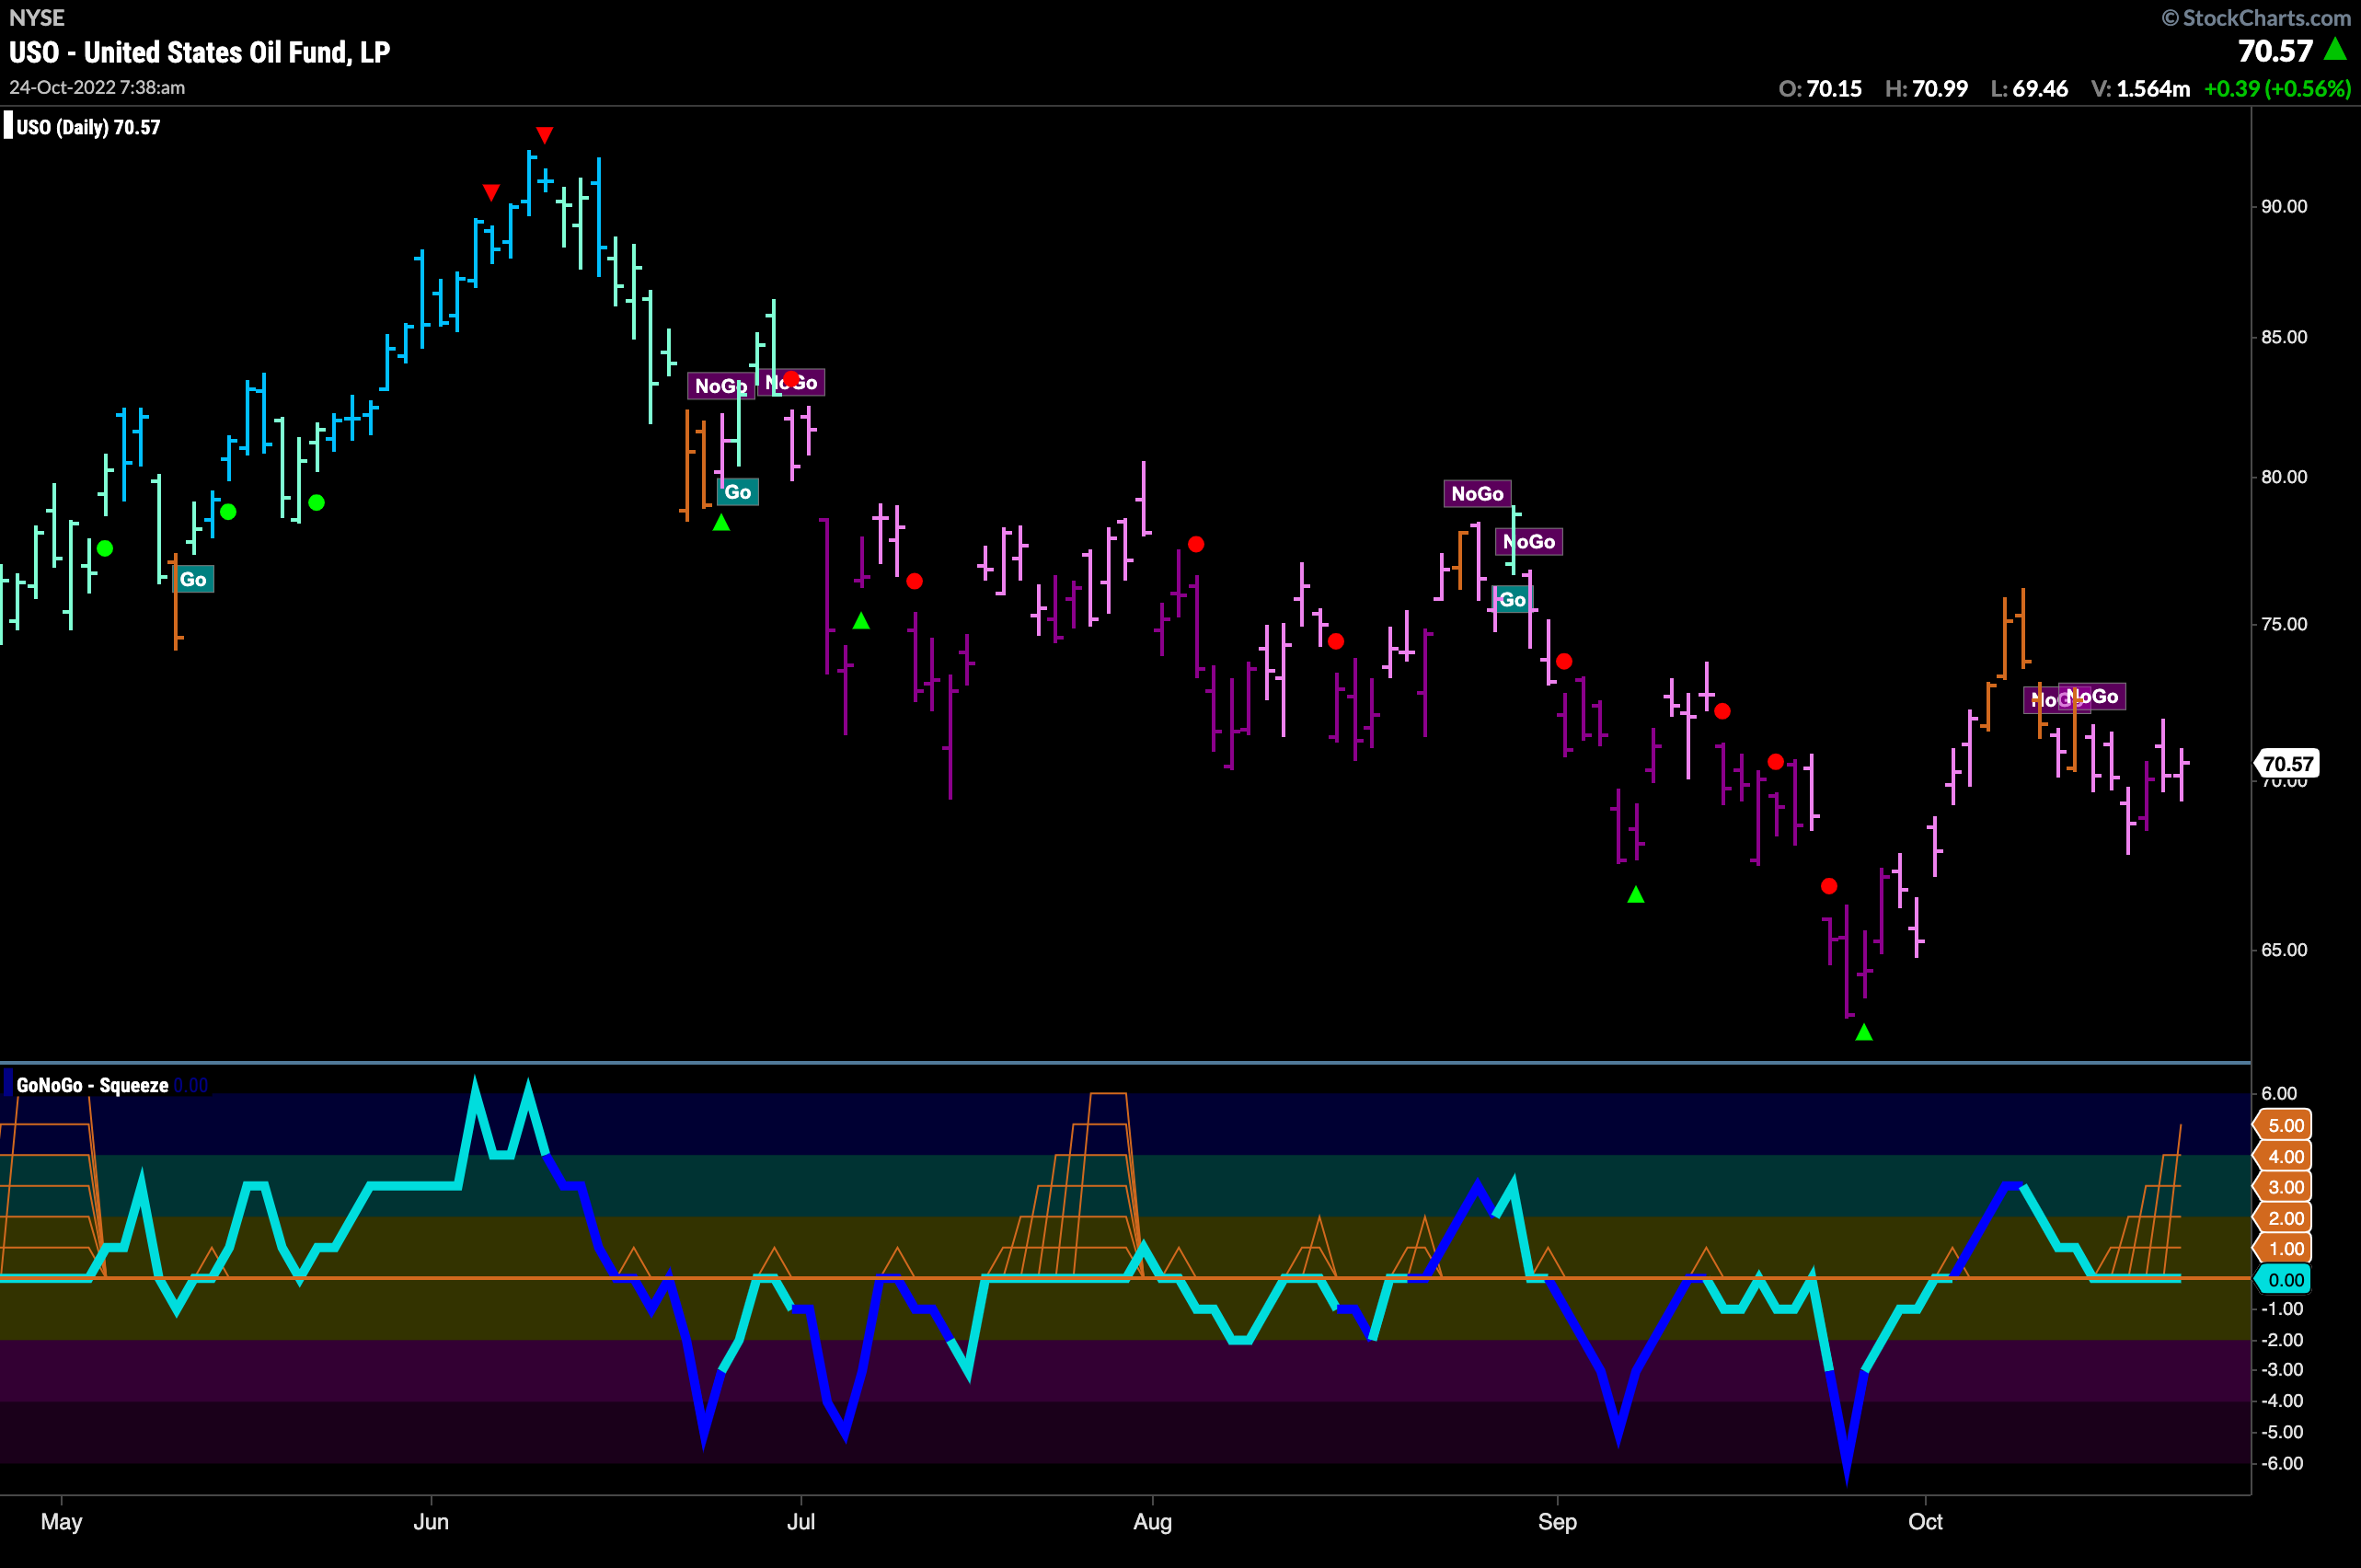Click the 75.00 price axis label
Screen dimensions: 2361x1568
pos(2285,624)
